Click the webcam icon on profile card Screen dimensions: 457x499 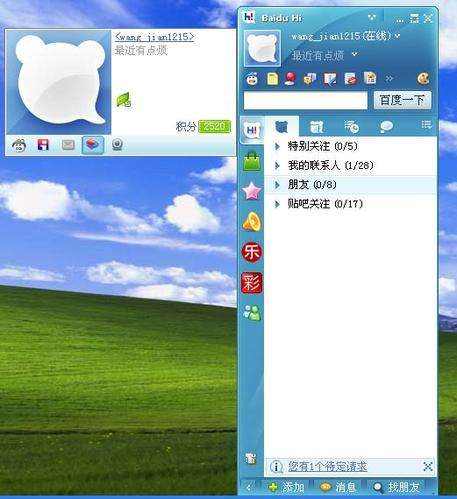pyautogui.click(x=117, y=145)
